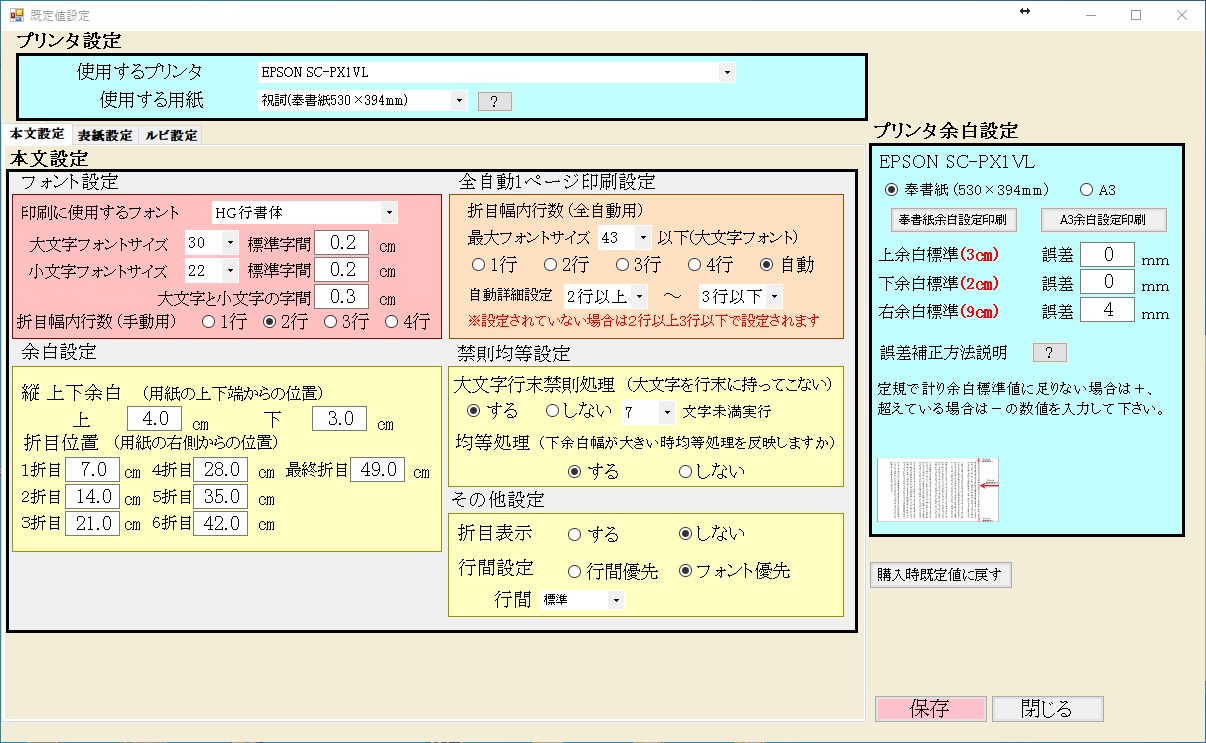Click 右余白標準 誤差 input field
This screenshot has height=743, width=1206.
tap(1107, 310)
